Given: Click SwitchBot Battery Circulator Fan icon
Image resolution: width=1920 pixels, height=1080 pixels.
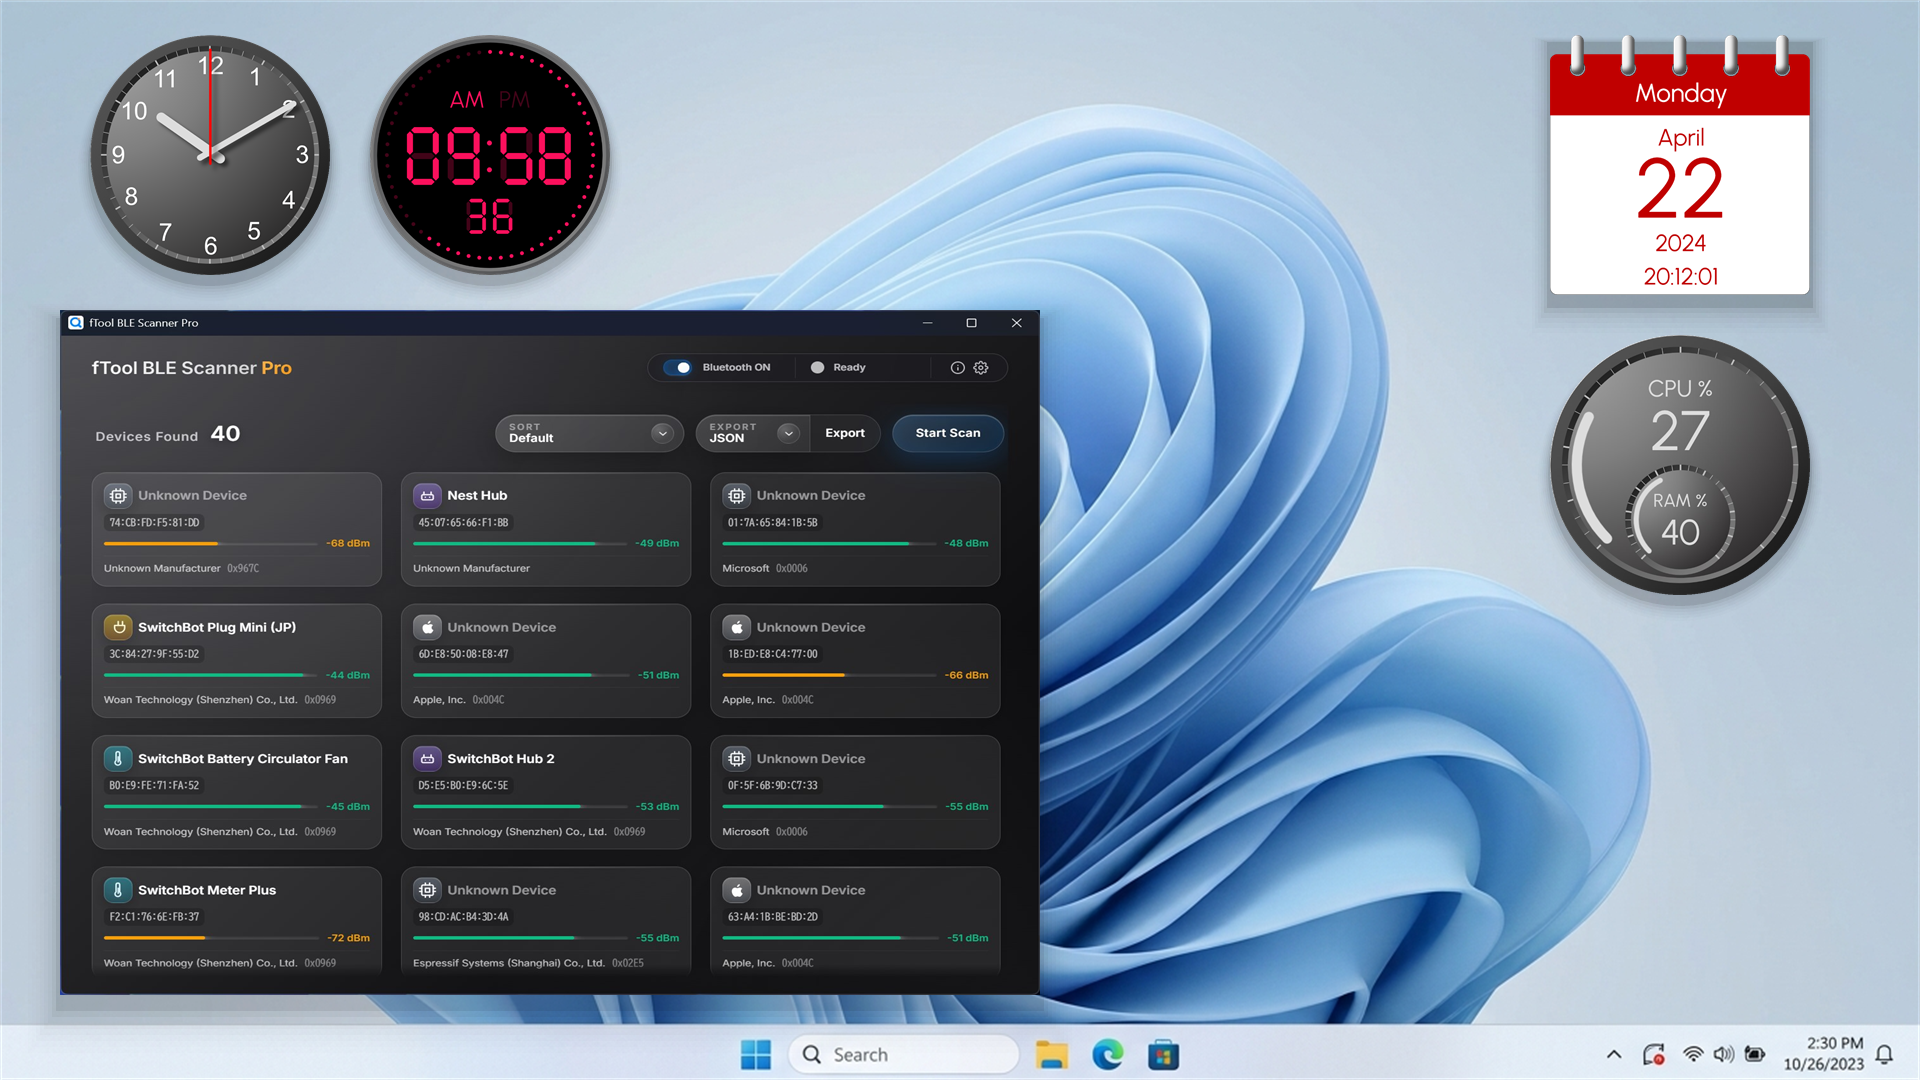Looking at the screenshot, I should tap(118, 758).
